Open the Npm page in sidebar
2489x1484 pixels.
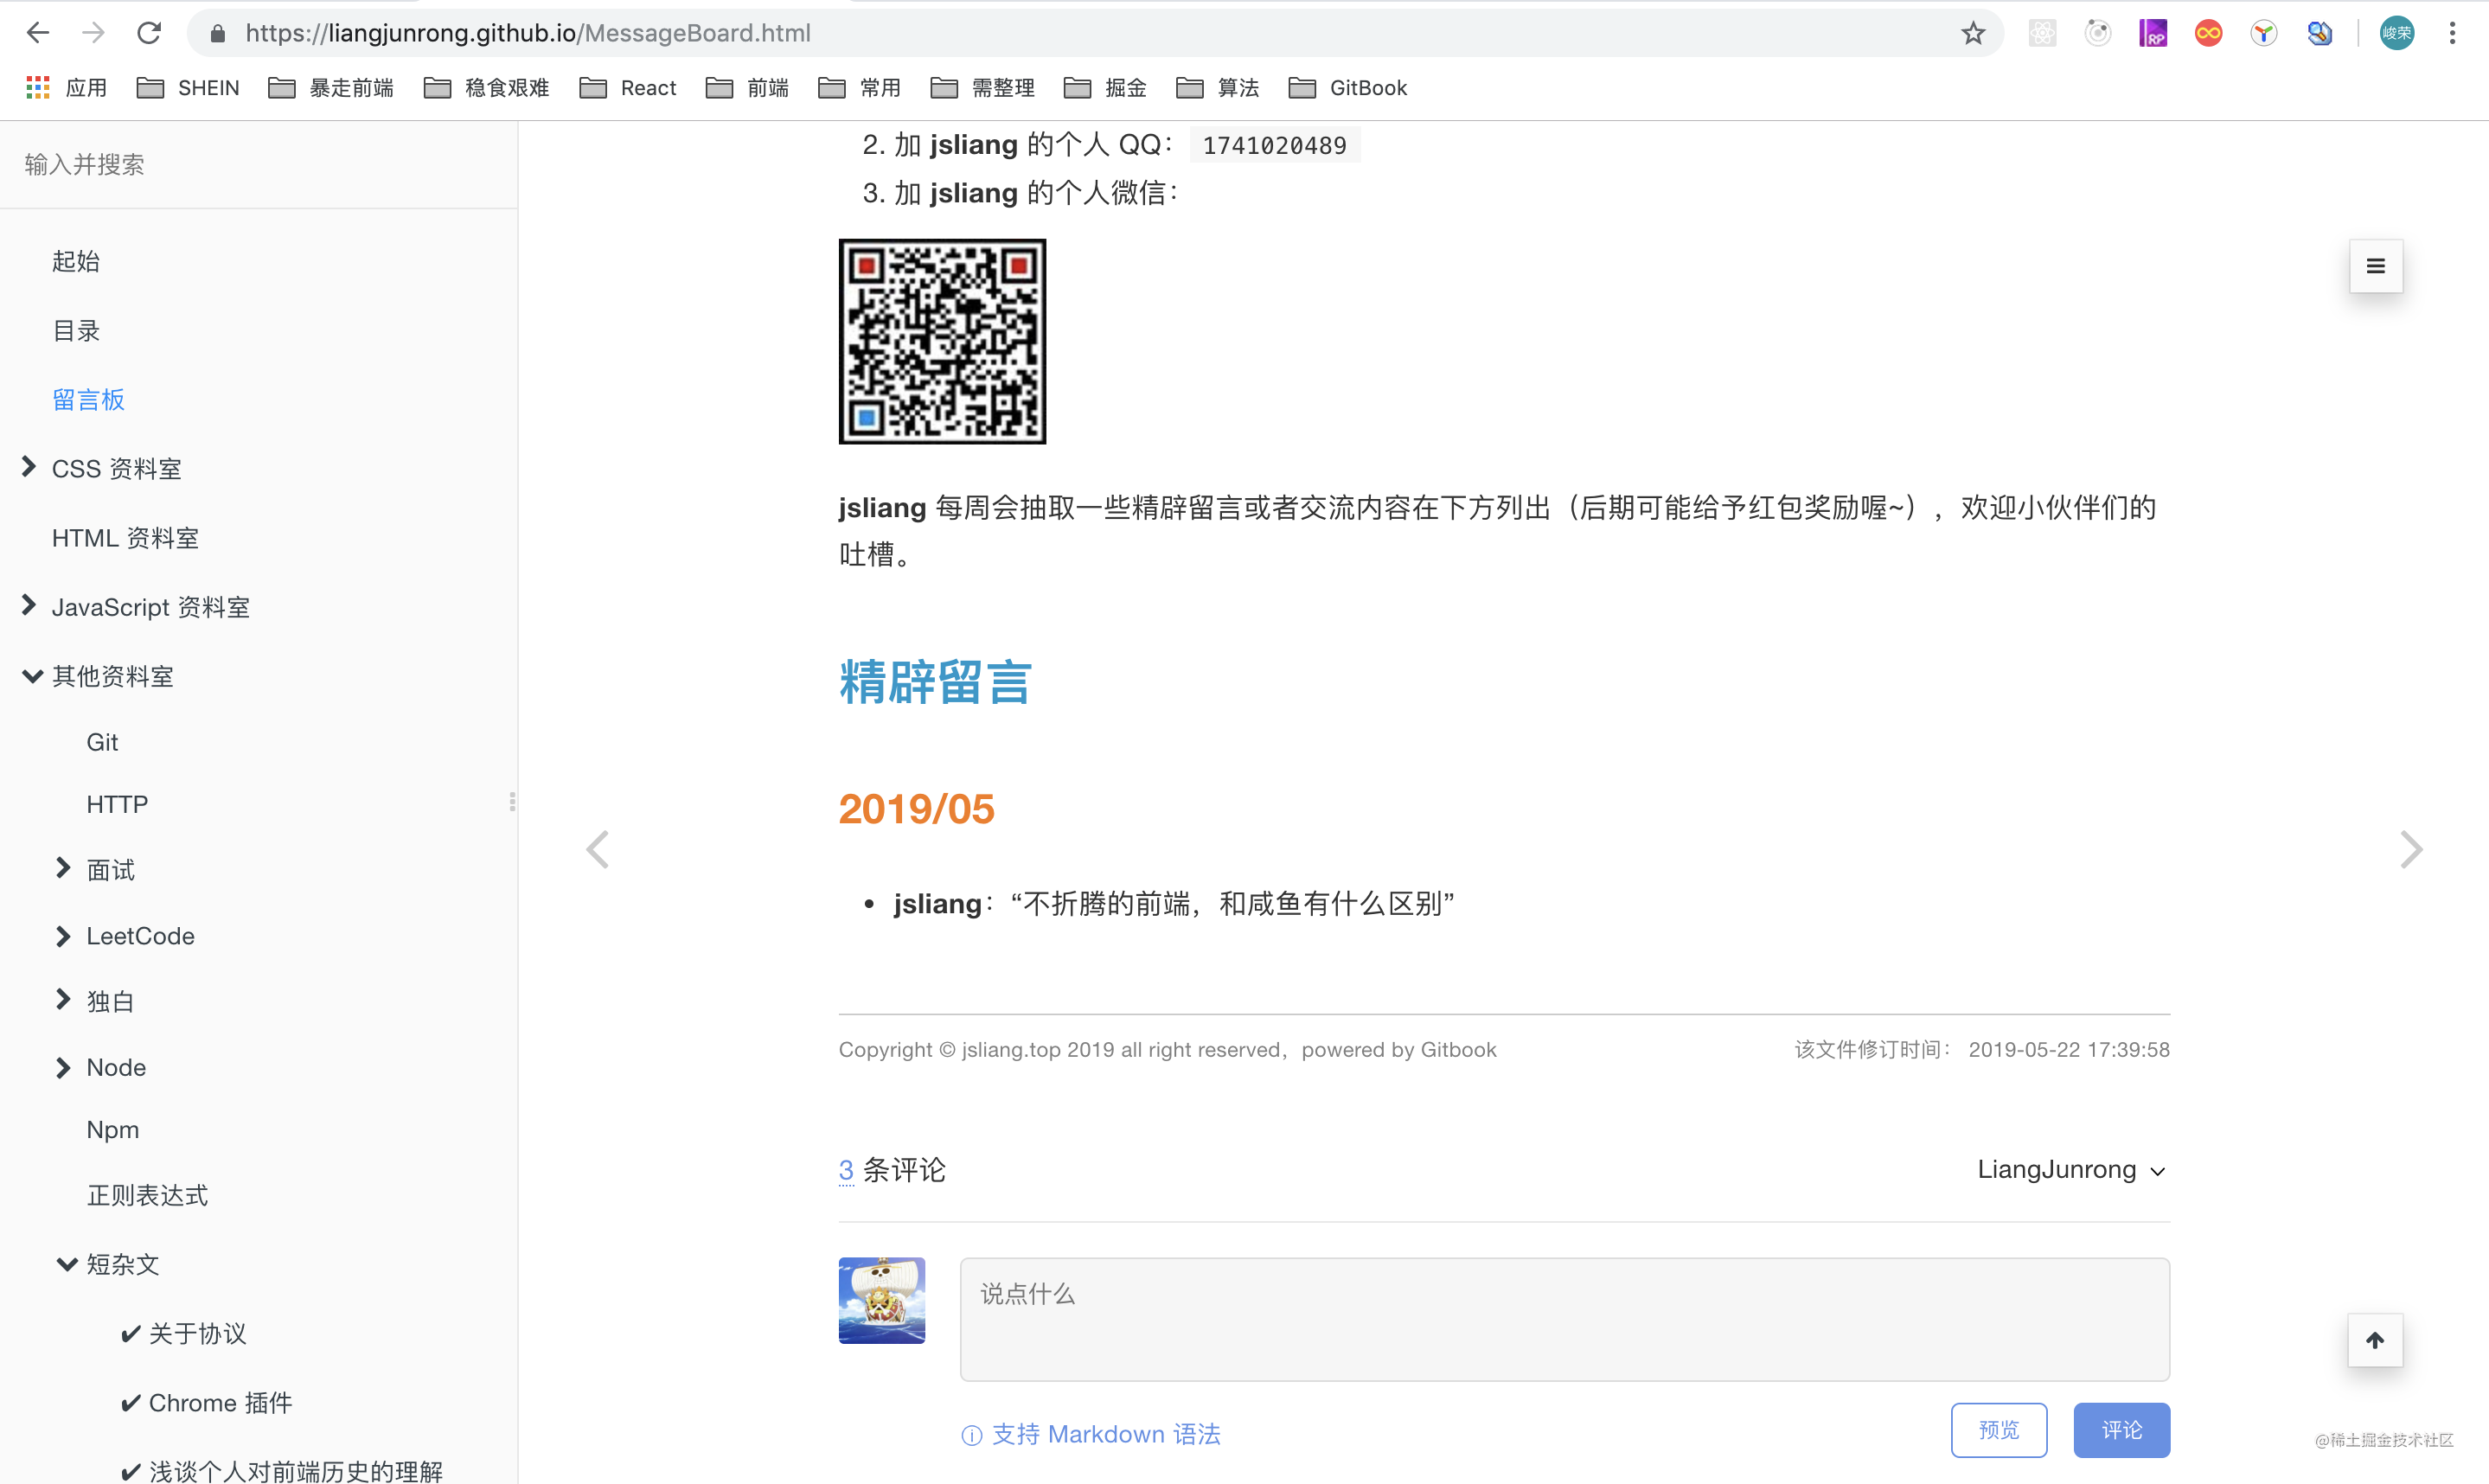113,1130
